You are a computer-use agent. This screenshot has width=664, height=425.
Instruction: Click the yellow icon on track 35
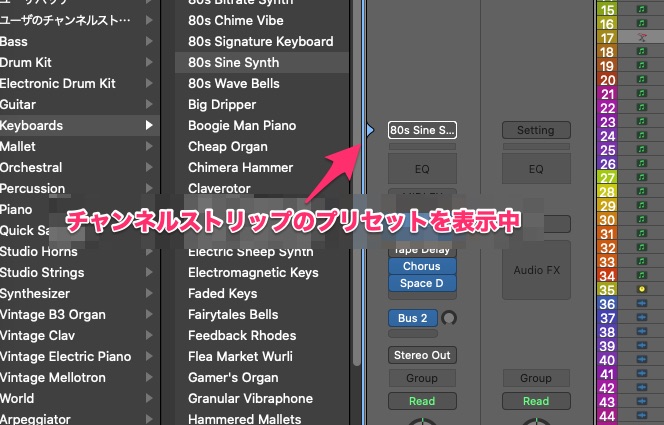(642, 289)
